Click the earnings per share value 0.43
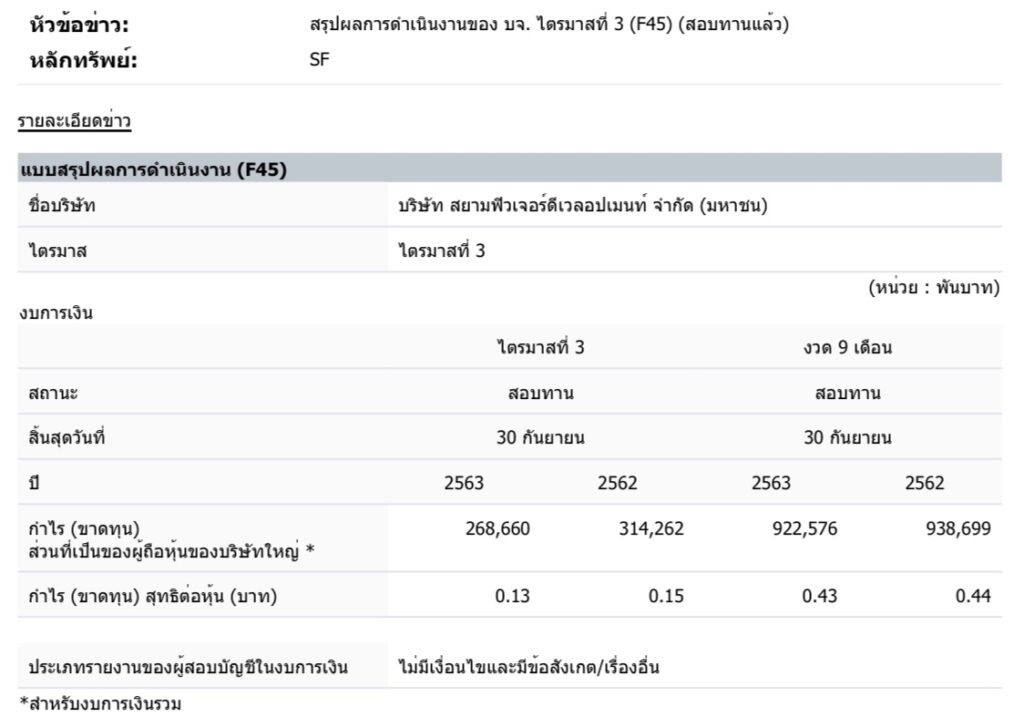The width and height of the screenshot is (1024, 727). tap(820, 596)
